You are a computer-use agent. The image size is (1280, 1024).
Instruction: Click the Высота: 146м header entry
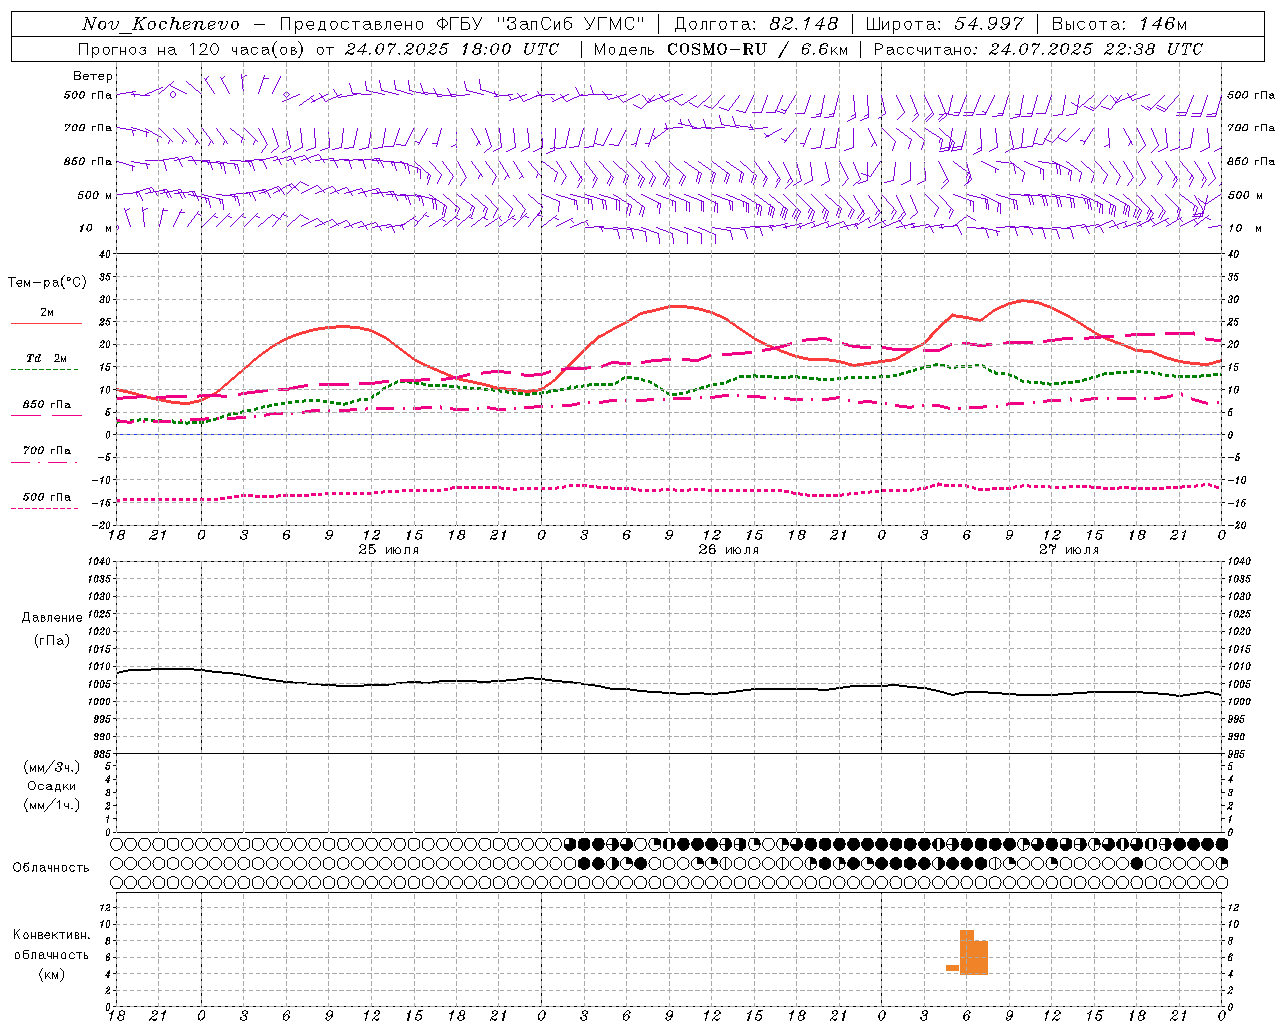pyautogui.click(x=1120, y=24)
